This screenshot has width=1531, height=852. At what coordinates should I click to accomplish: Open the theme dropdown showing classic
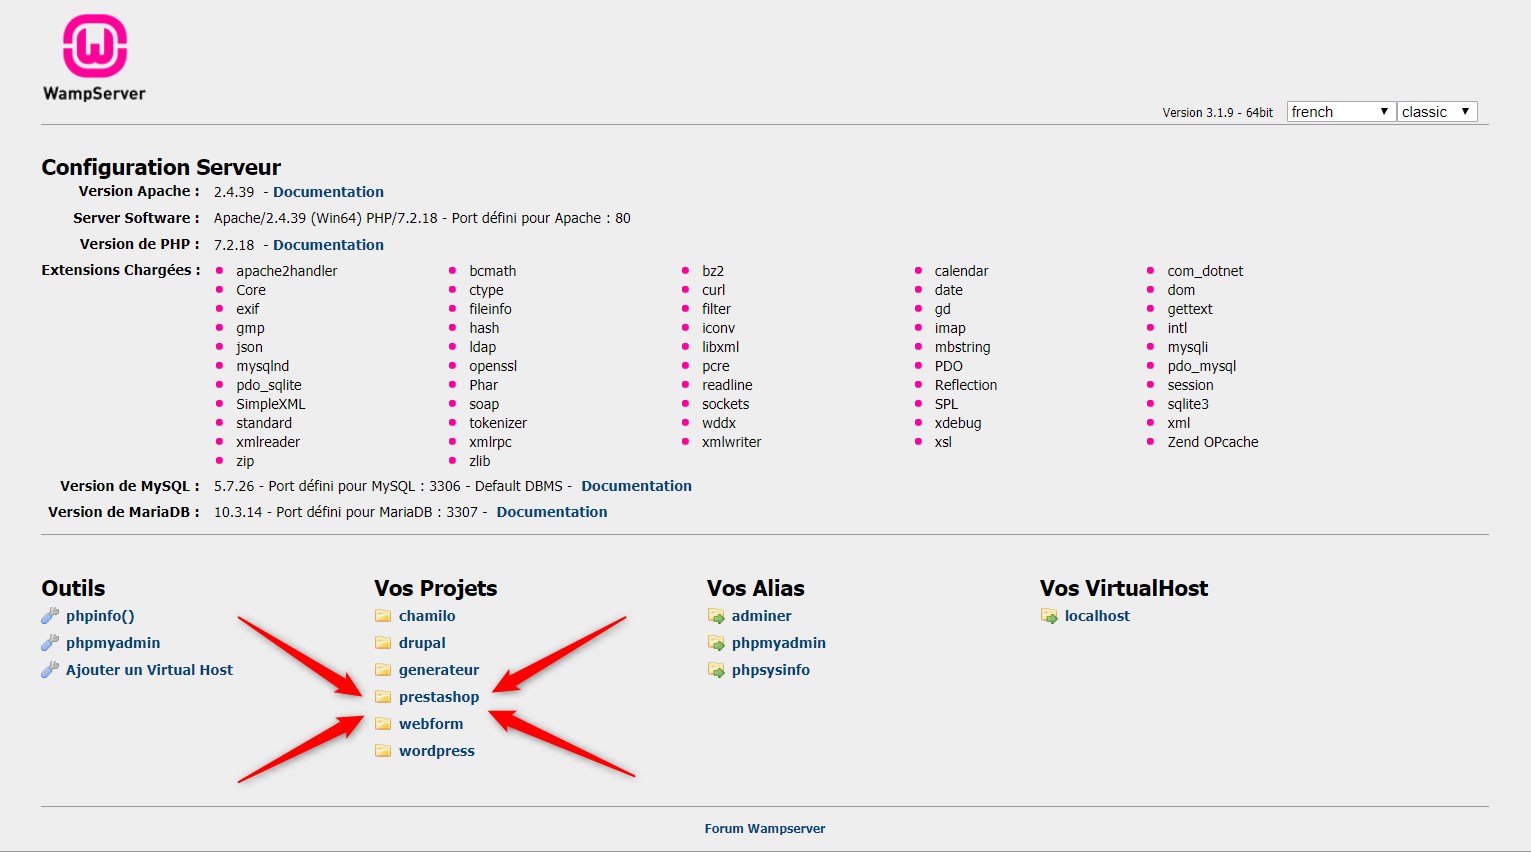tap(1437, 111)
